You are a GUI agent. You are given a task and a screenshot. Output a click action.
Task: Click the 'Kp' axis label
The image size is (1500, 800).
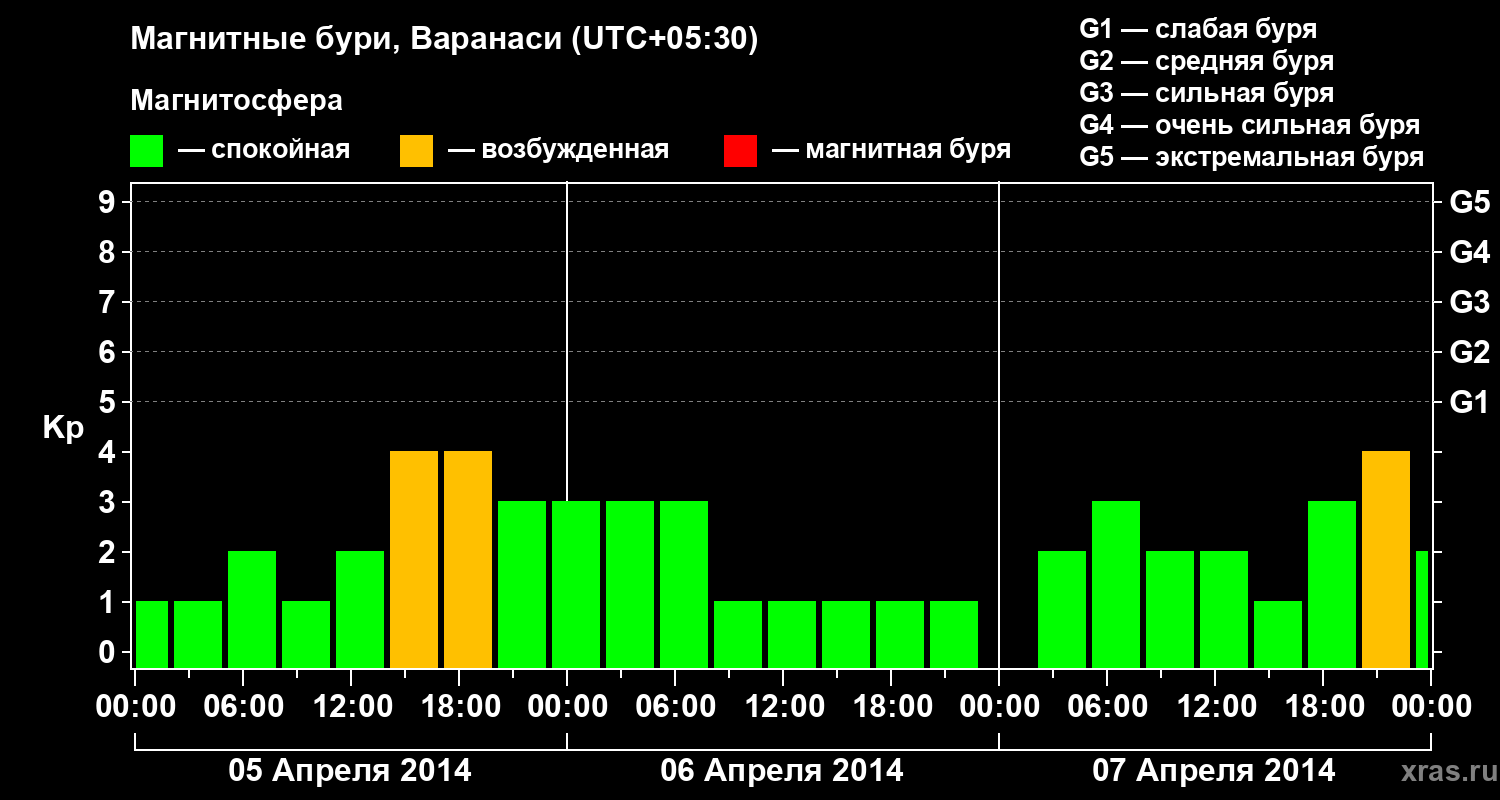pos(63,428)
